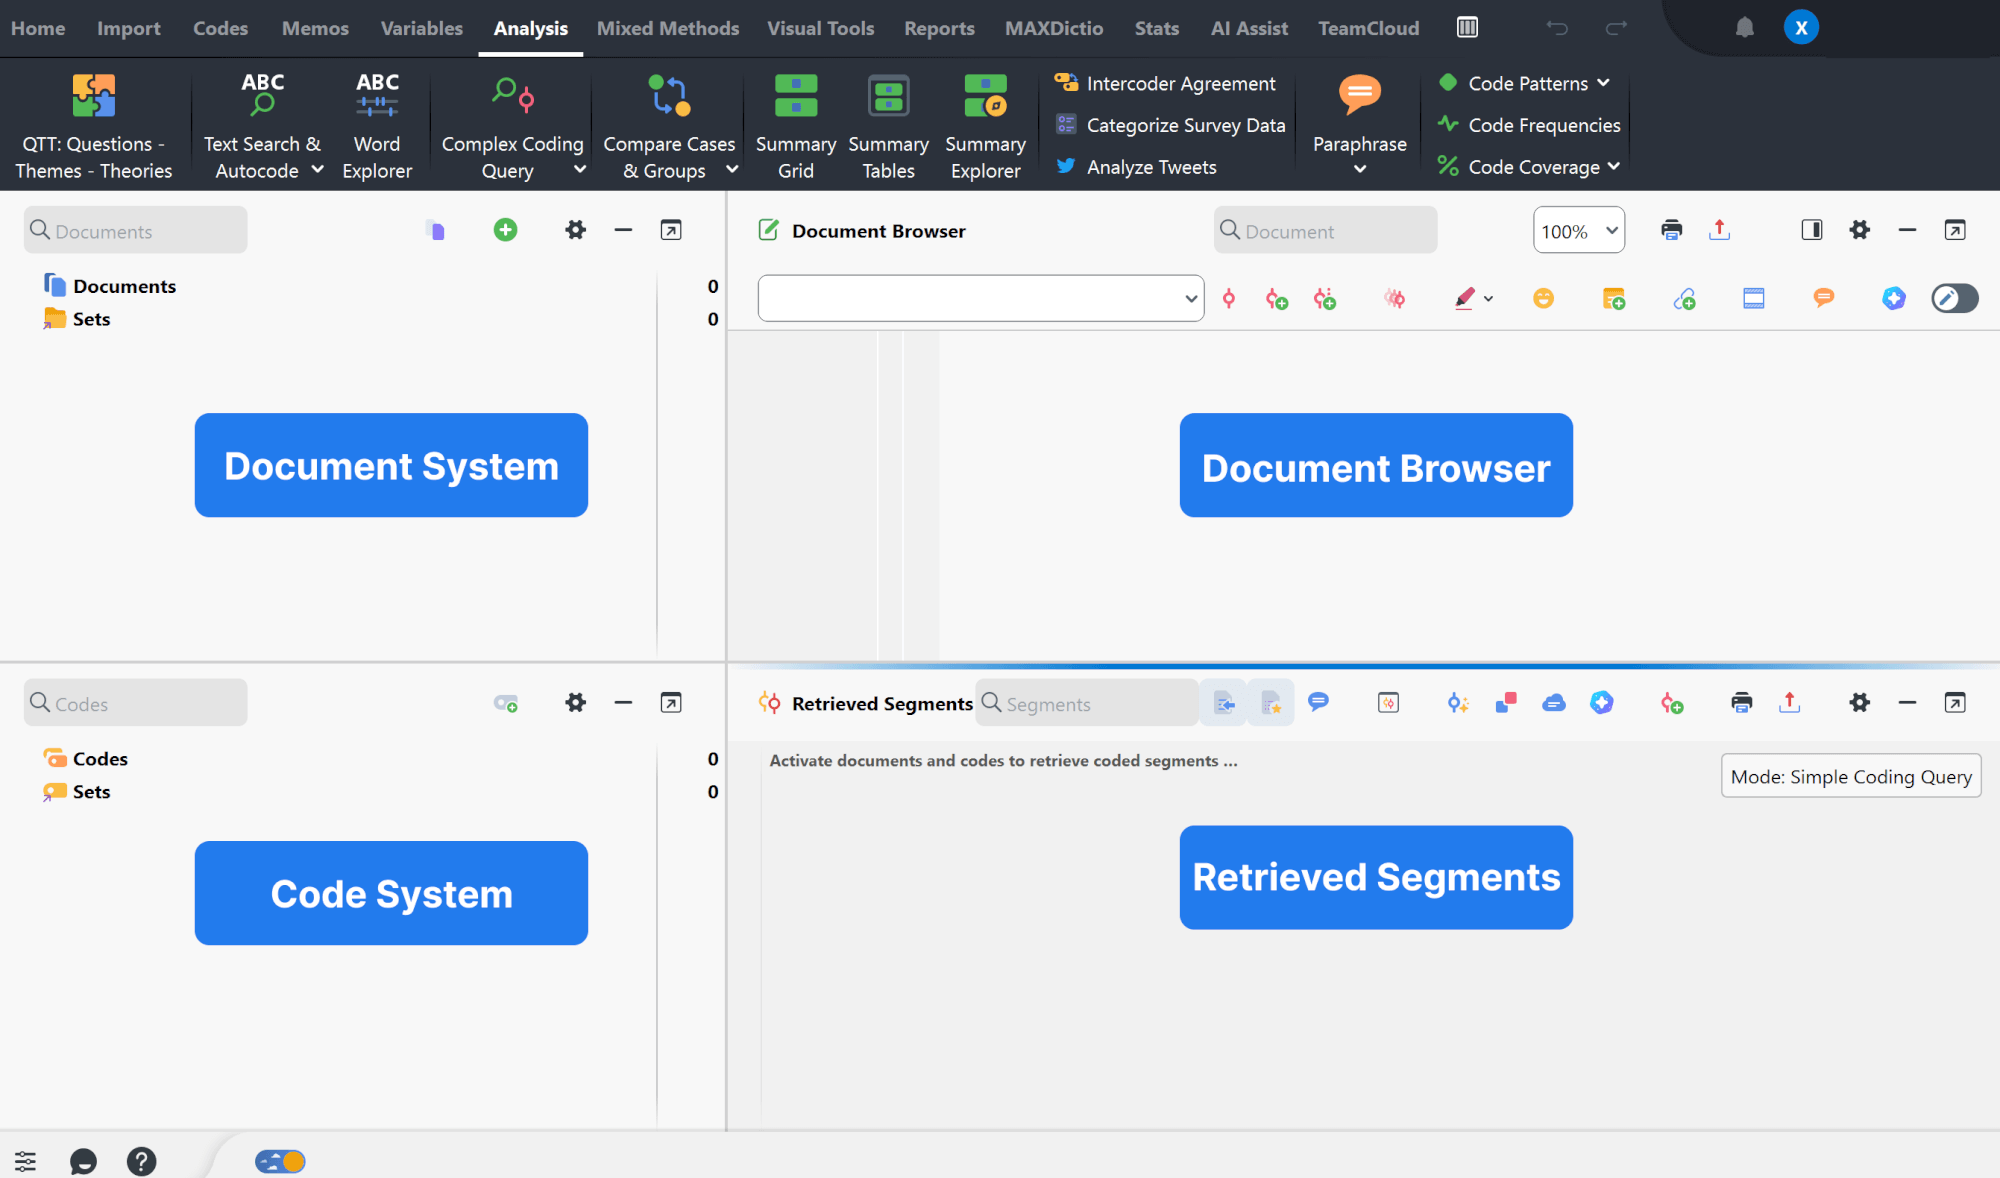
Task: Open Visual Tools tab
Action: pyautogui.click(x=820, y=28)
